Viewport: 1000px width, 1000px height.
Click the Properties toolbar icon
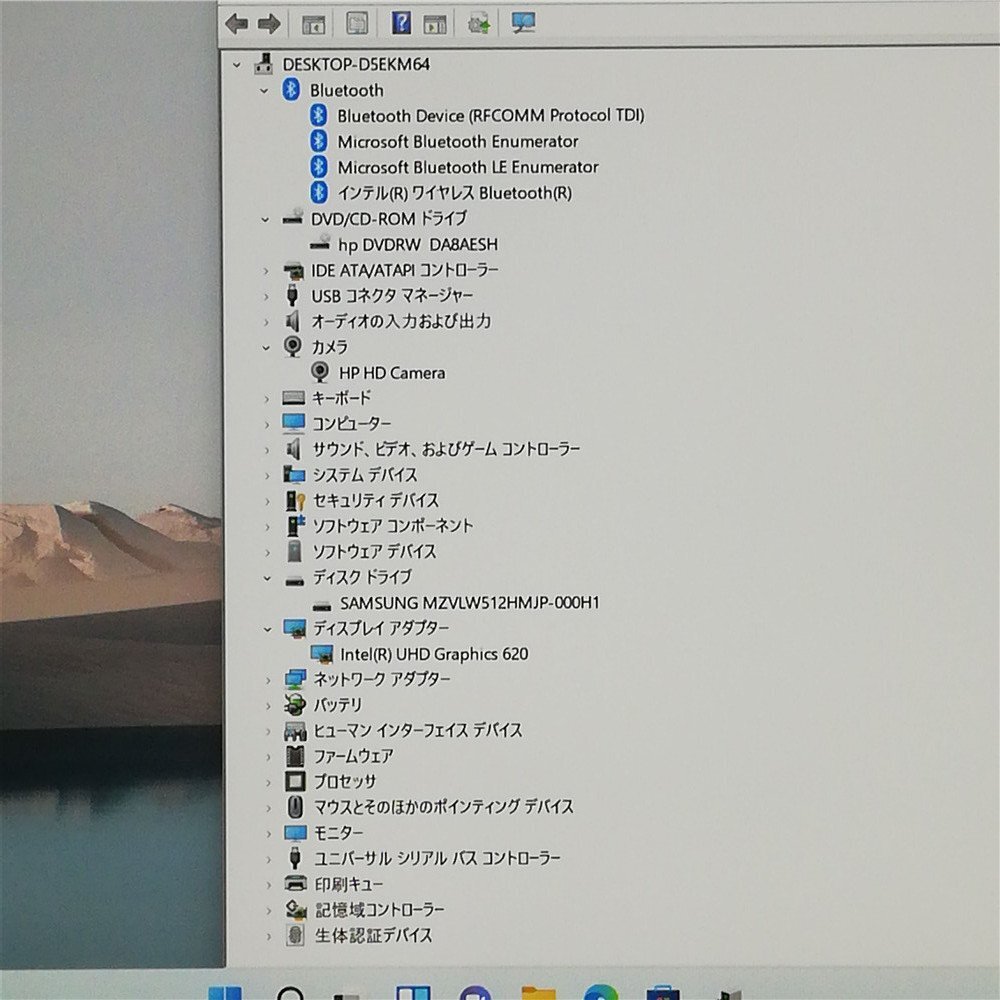click(357, 24)
